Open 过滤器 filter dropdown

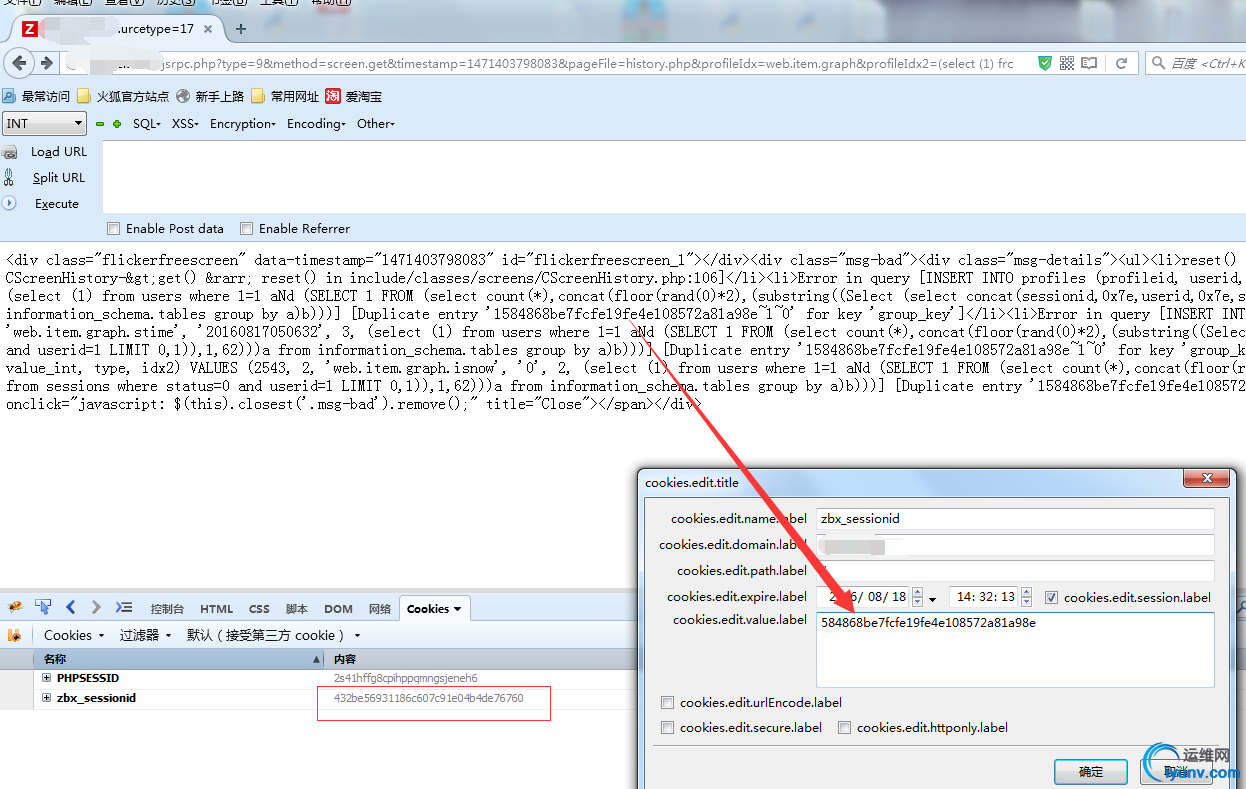[x=145, y=635]
